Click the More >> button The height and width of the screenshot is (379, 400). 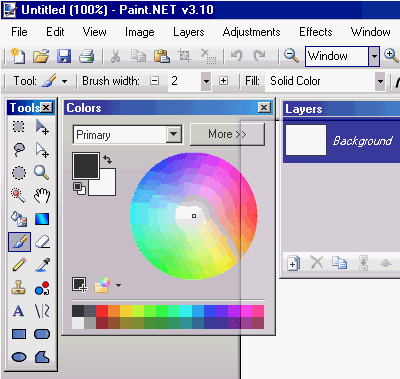(227, 134)
